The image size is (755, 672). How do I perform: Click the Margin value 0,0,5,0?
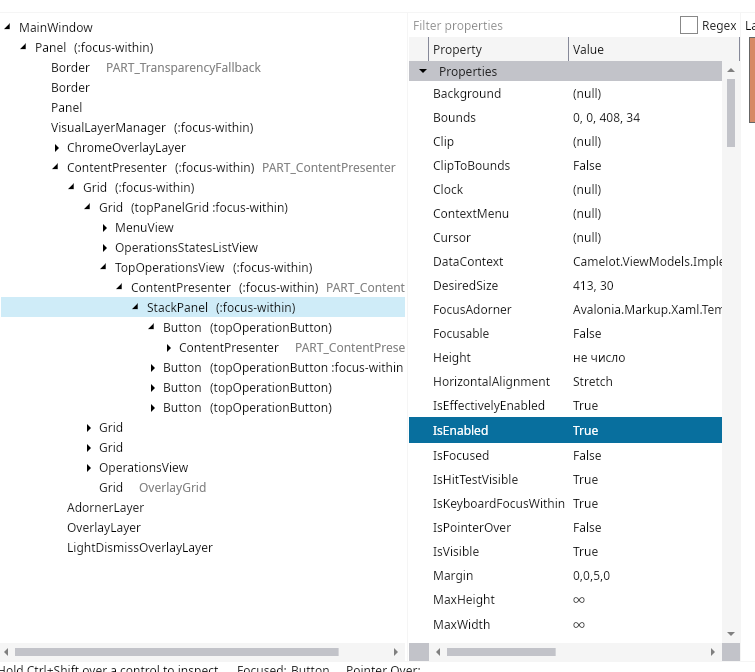(x=591, y=576)
